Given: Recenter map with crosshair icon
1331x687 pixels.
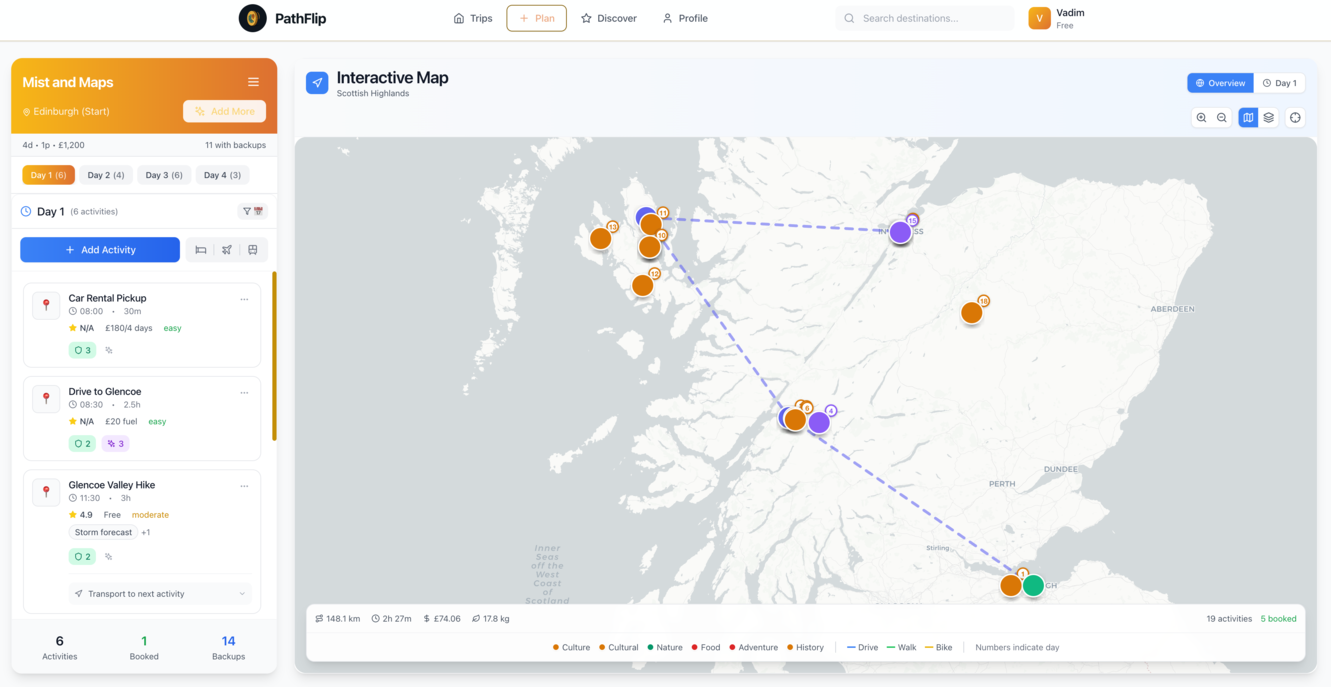Looking at the screenshot, I should click(1295, 118).
